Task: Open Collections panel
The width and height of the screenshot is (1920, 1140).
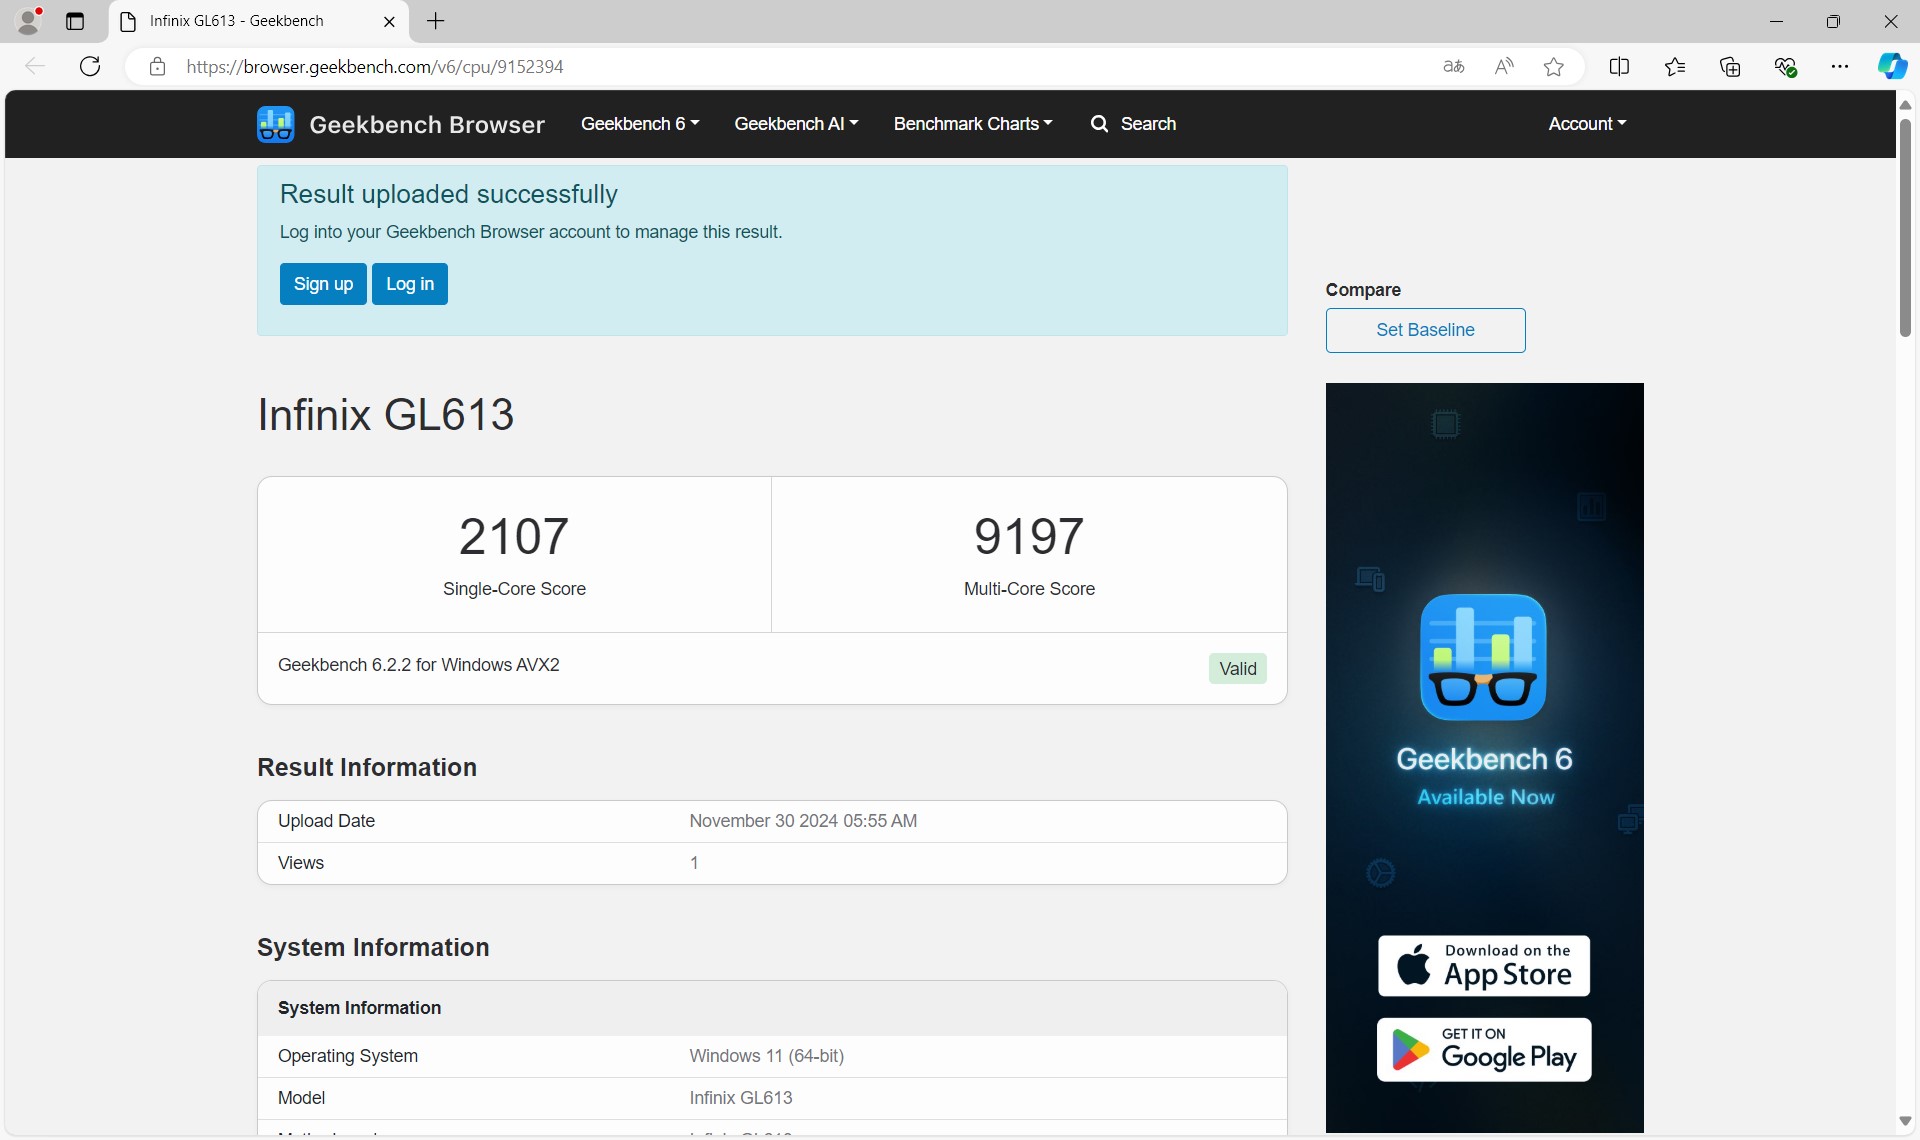Action: [x=1730, y=67]
